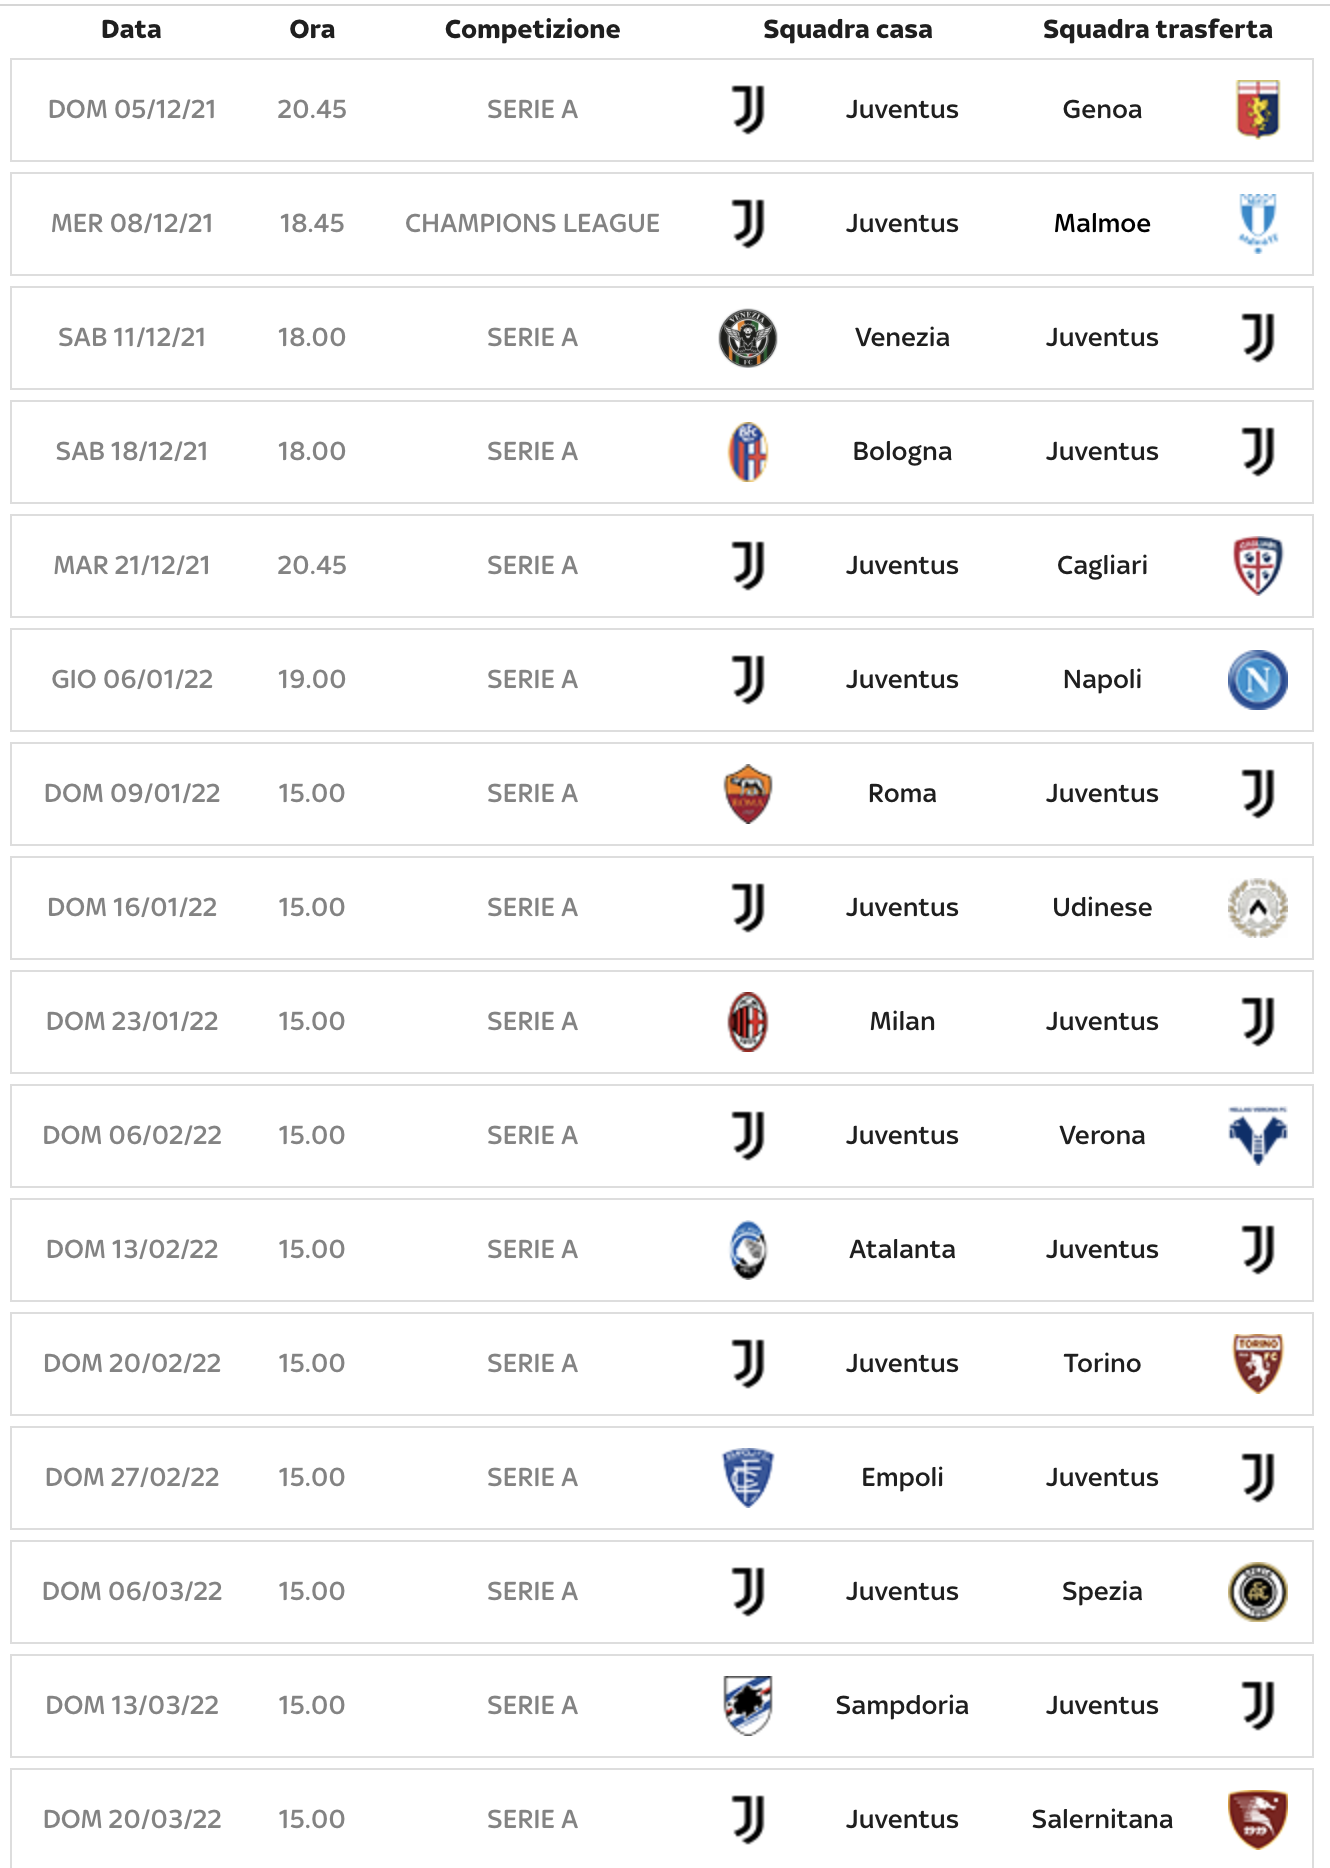Viewport: 1330px width, 1868px height.
Task: Click the Cagliari crest
Action: 1257,565
